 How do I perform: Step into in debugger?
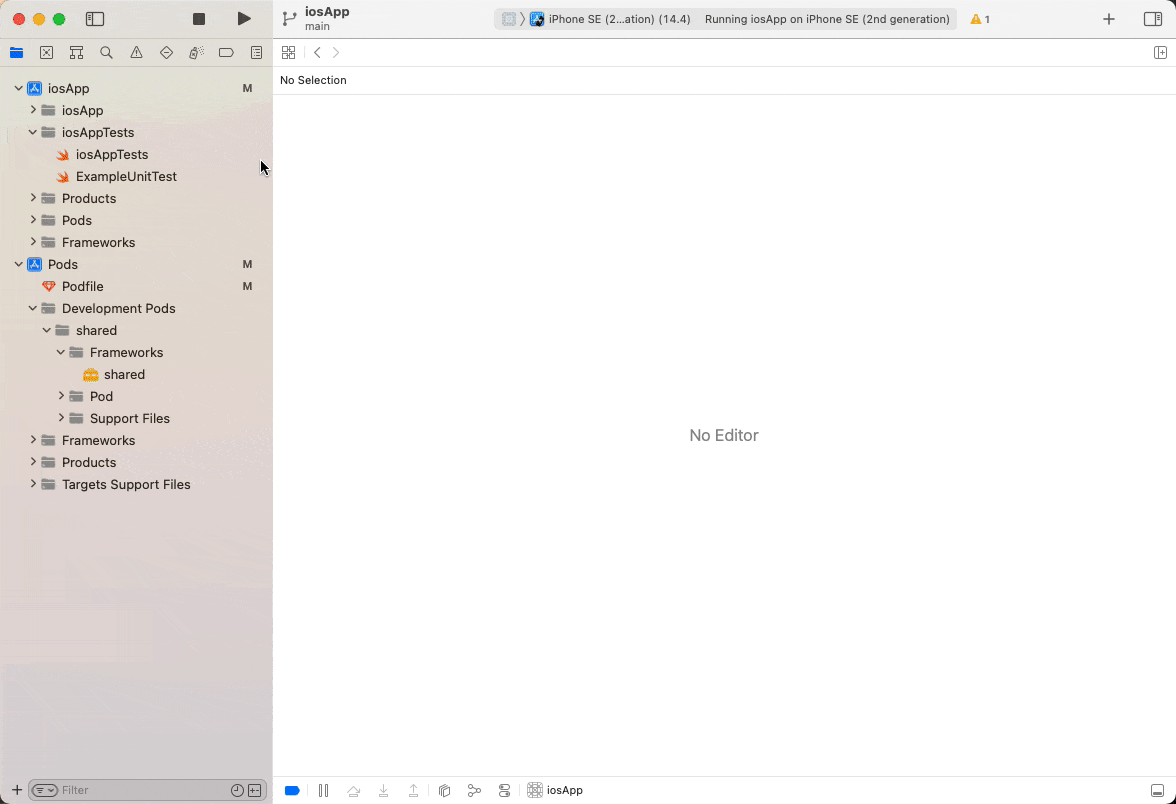383,790
